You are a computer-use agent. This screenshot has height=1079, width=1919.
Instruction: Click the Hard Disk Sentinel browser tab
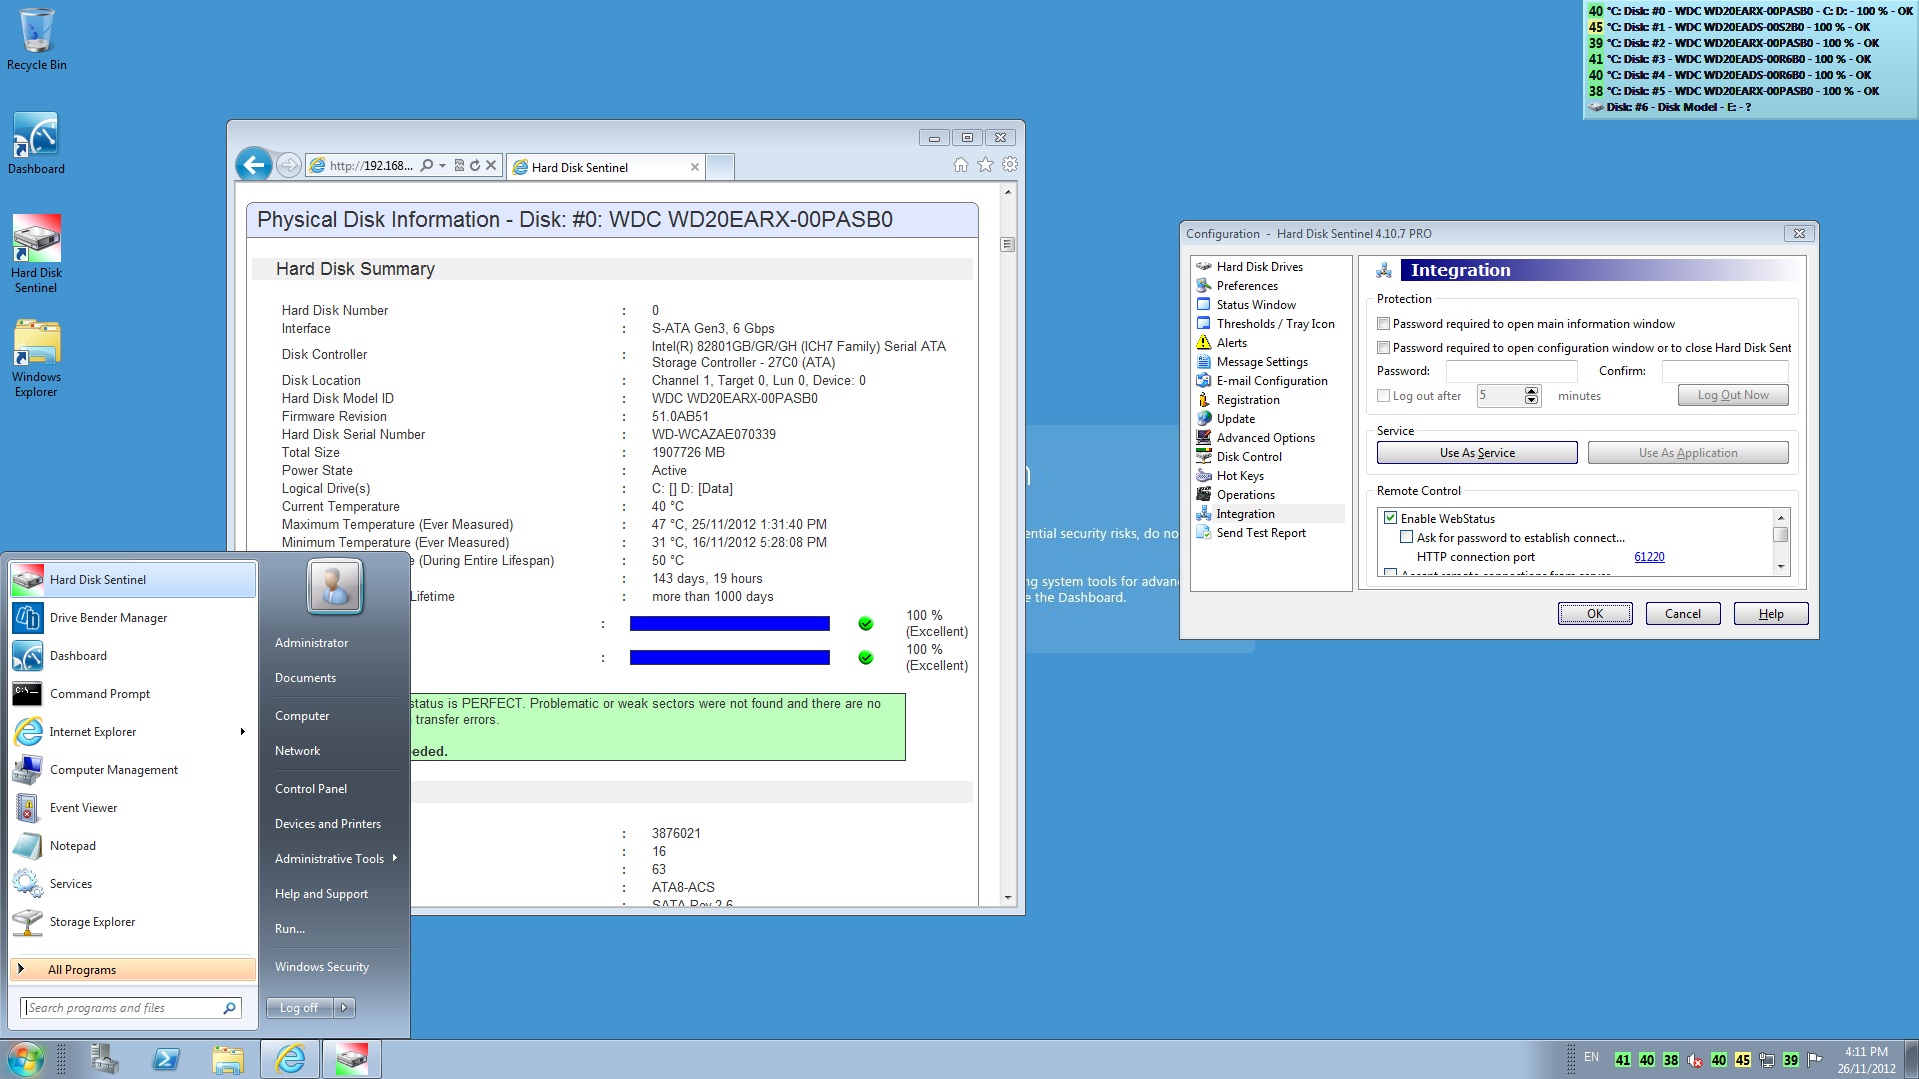605,167
